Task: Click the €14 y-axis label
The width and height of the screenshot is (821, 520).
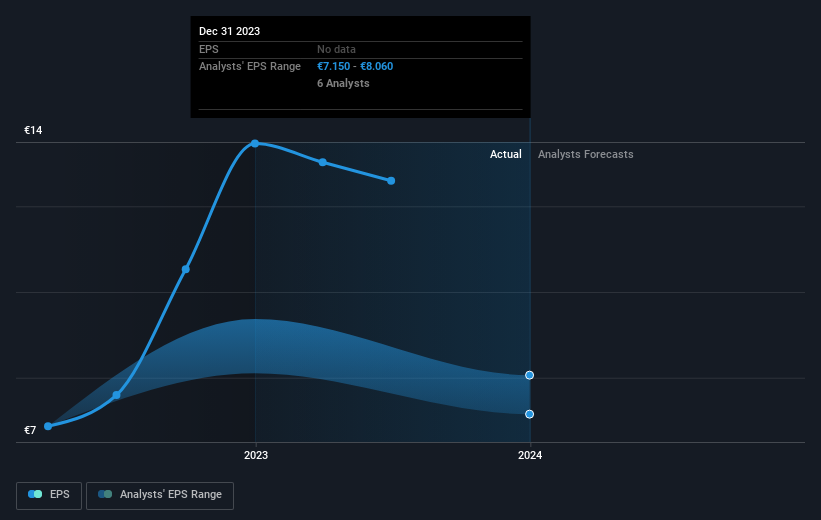Action: 33,130
